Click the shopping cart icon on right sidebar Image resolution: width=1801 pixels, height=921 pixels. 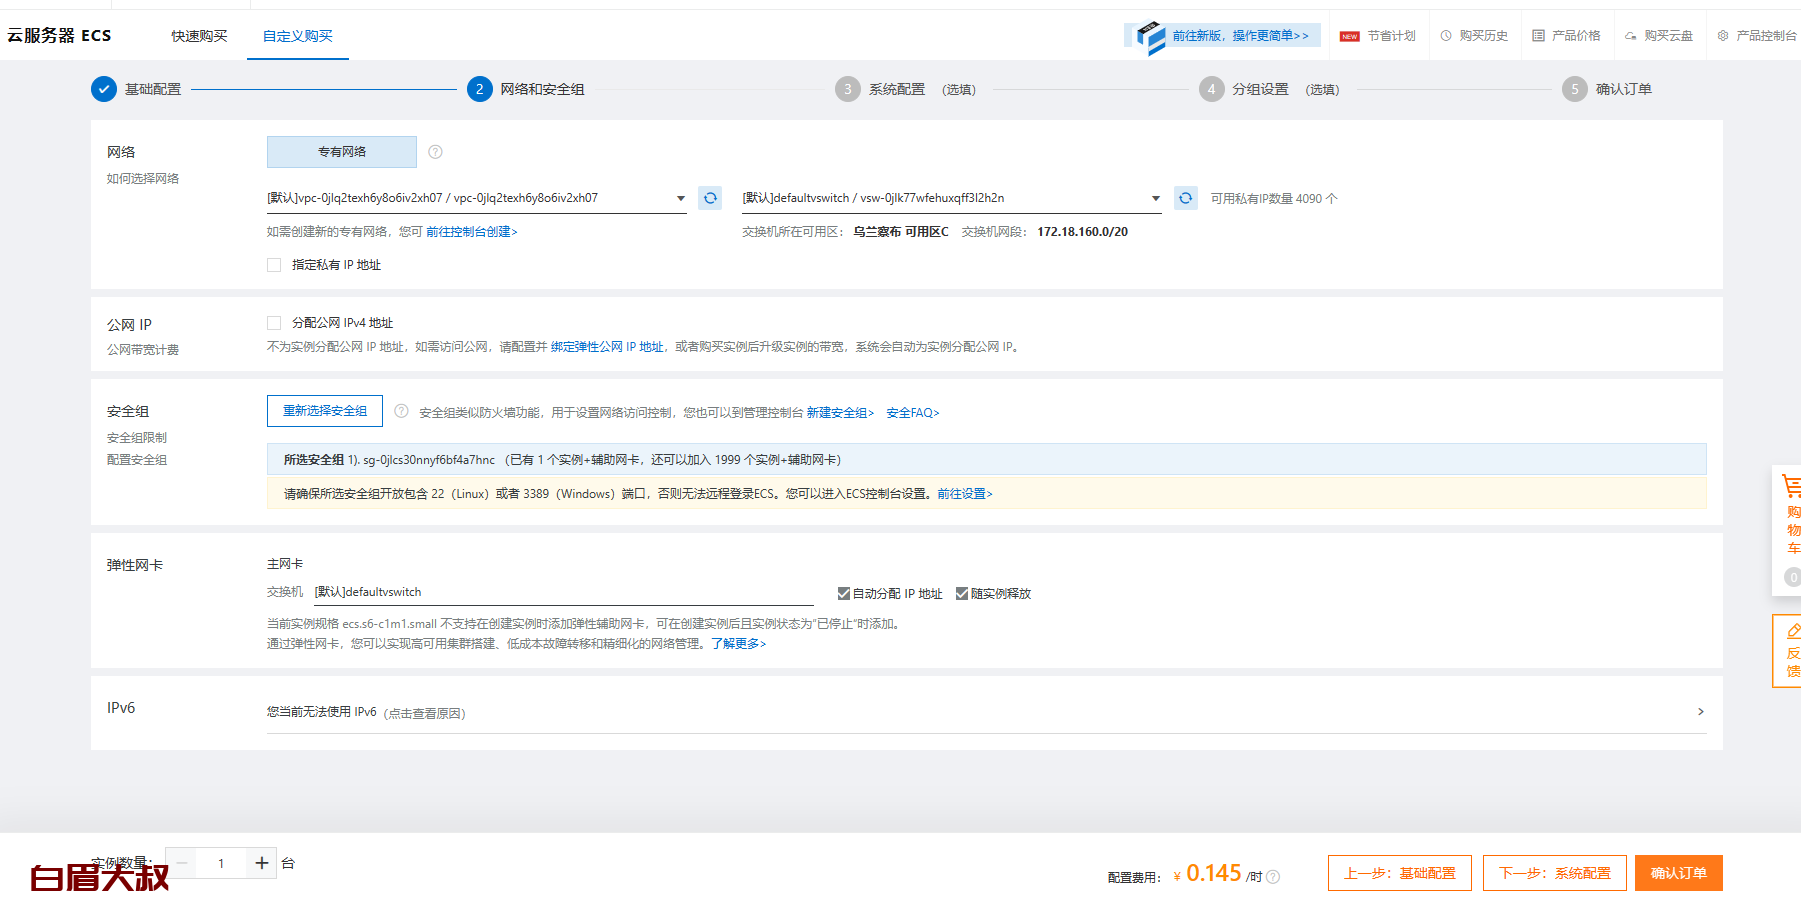pyautogui.click(x=1791, y=487)
